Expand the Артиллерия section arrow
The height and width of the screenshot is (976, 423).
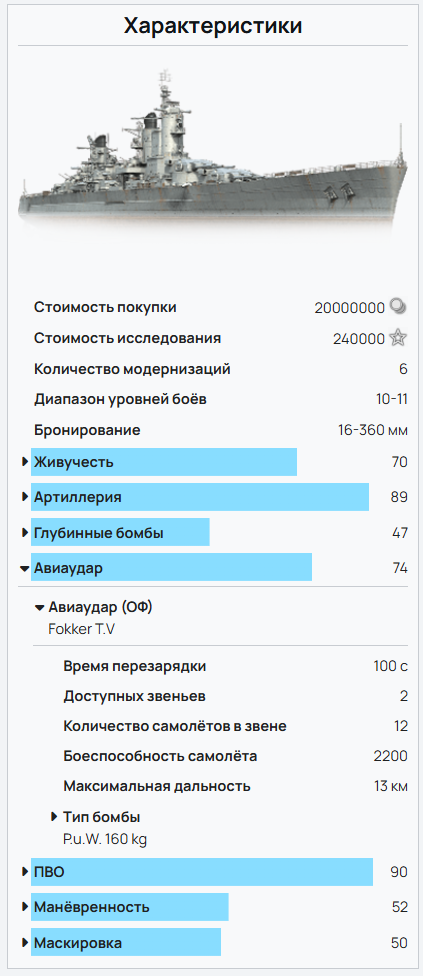point(25,497)
